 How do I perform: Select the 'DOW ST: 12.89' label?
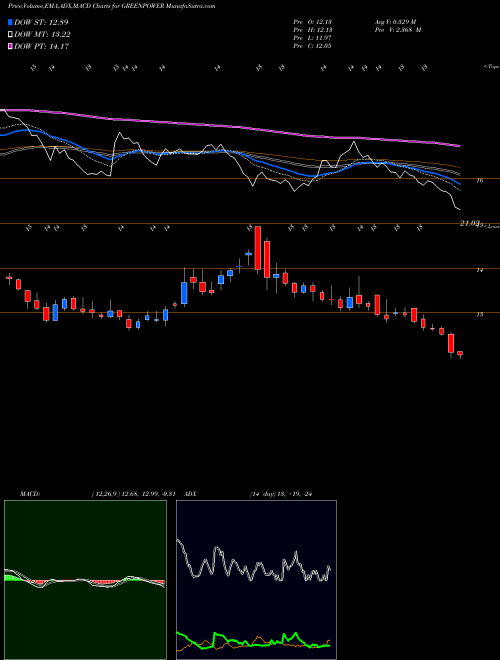tap(41, 22)
